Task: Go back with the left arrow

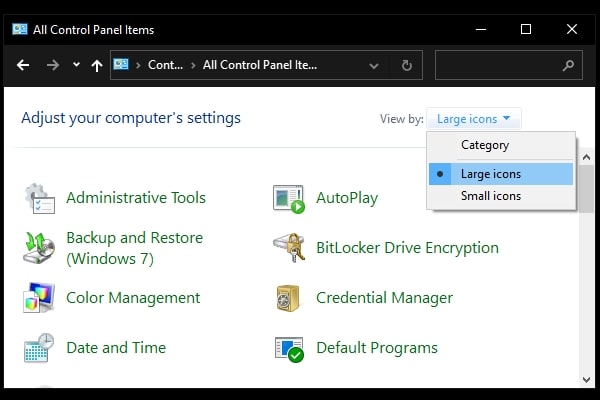Action: [x=23, y=65]
